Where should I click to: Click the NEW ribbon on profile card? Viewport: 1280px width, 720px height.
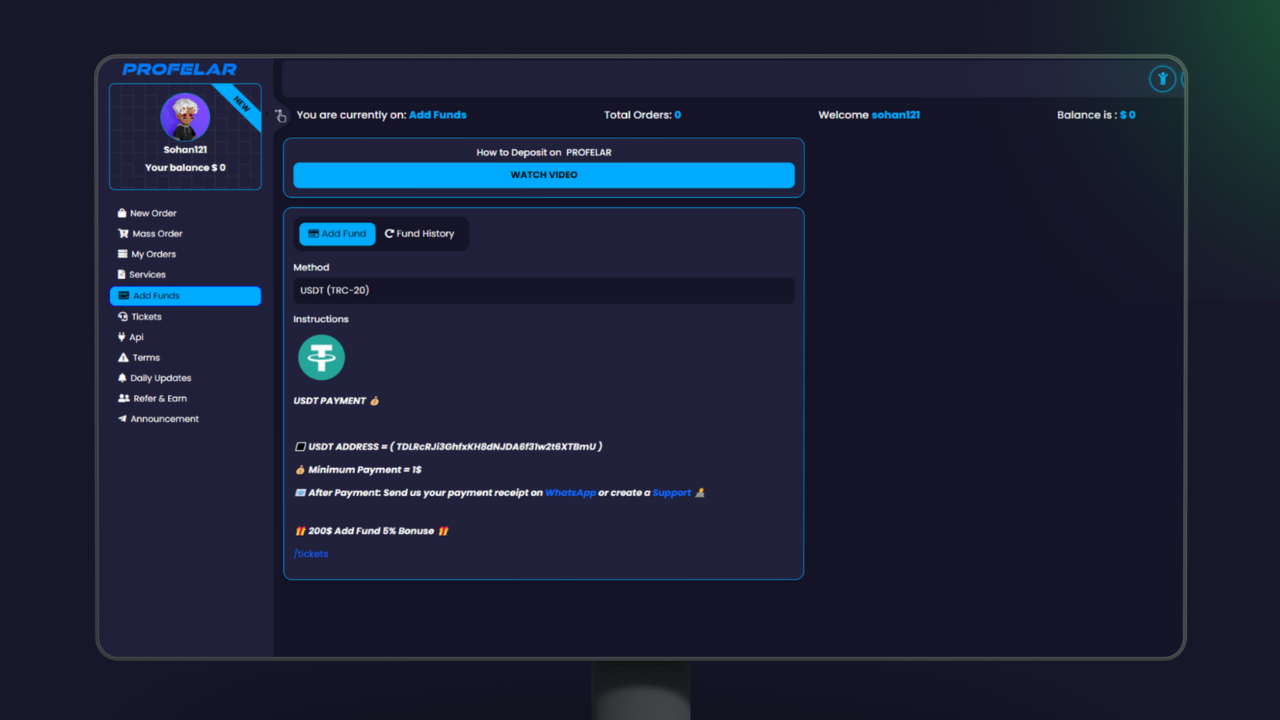click(x=242, y=103)
